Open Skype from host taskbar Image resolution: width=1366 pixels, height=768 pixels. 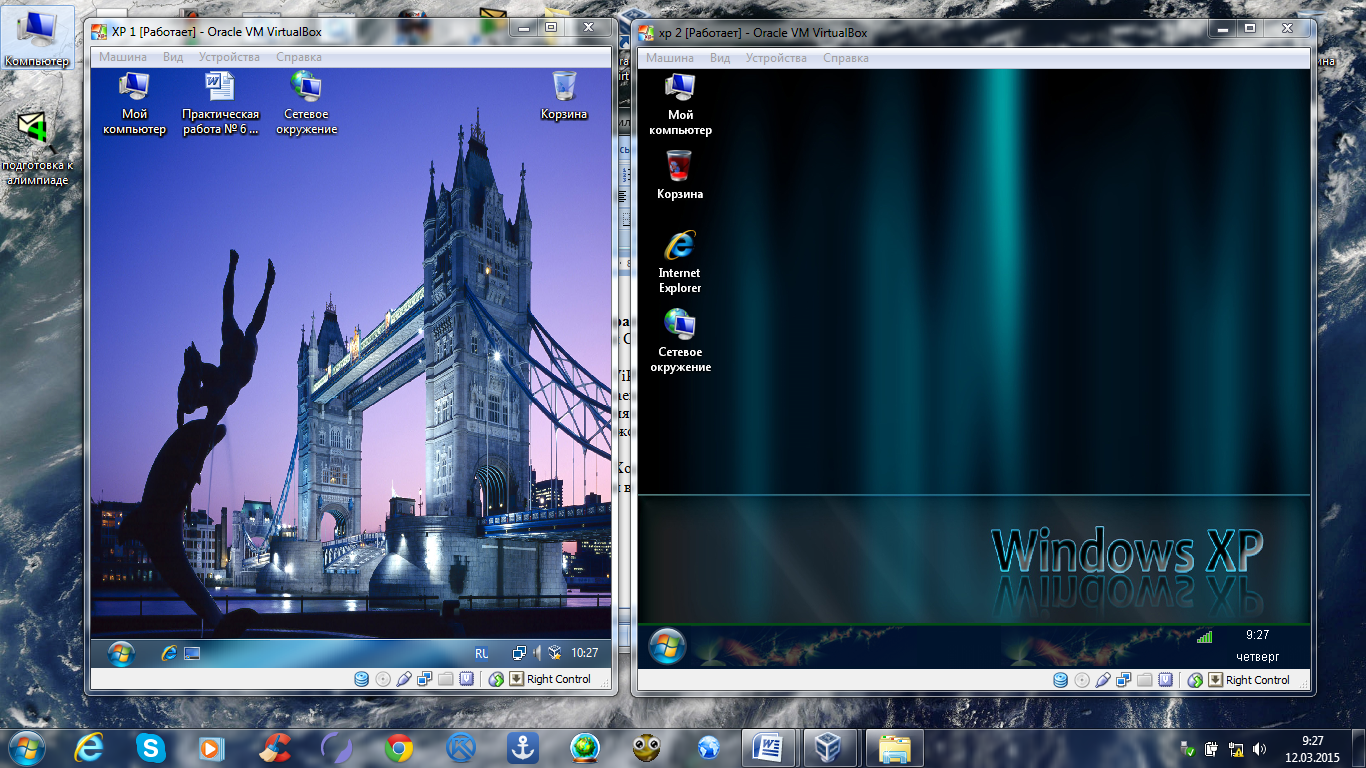point(152,747)
